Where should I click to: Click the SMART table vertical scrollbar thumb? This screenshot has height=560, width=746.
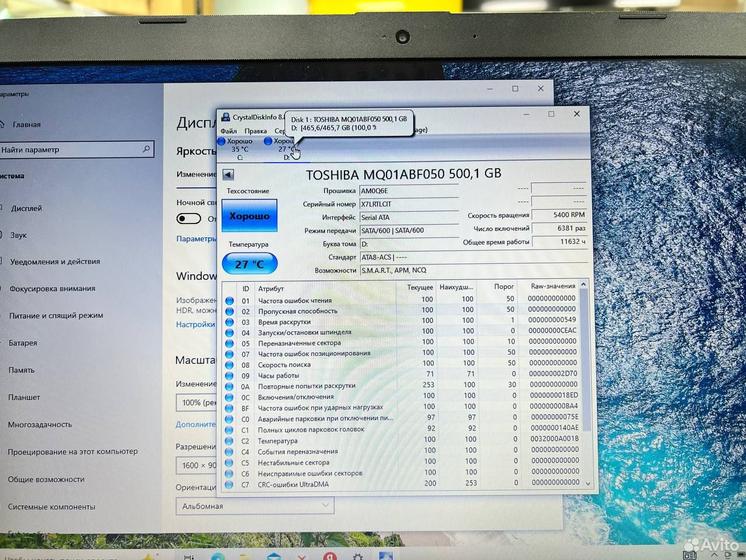coord(586,359)
